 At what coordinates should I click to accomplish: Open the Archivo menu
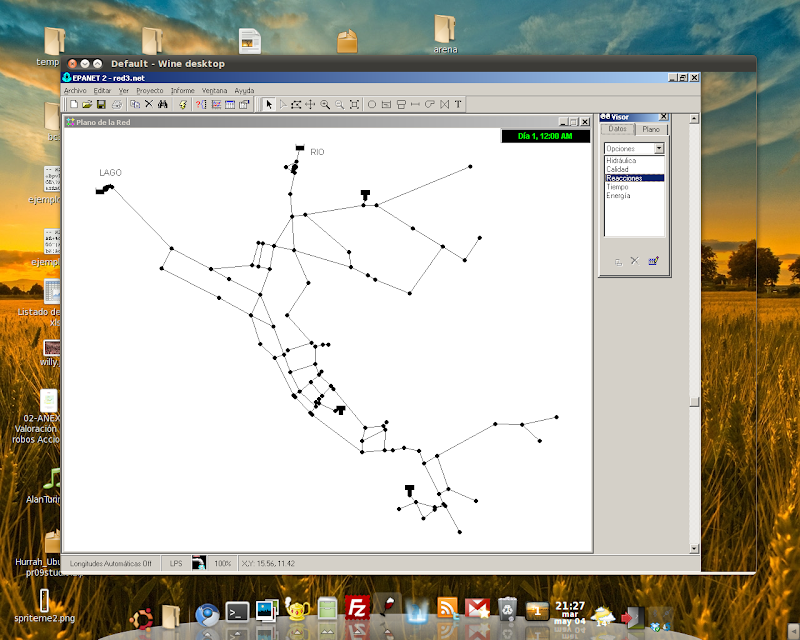tap(75, 90)
